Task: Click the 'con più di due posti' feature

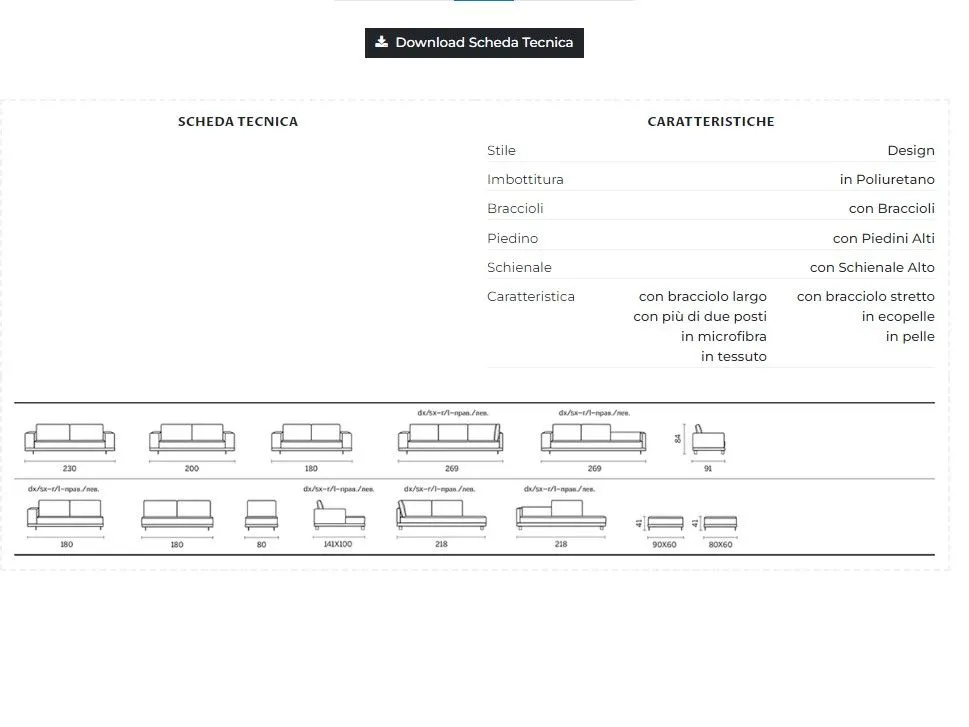Action: tap(700, 317)
